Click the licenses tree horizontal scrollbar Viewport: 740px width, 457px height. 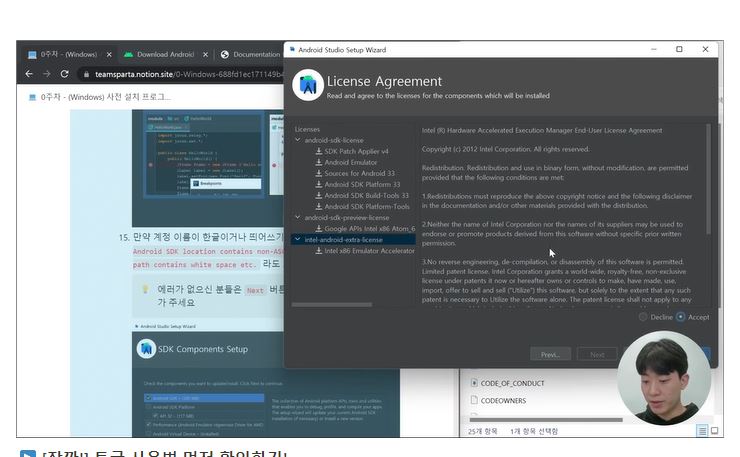332,305
